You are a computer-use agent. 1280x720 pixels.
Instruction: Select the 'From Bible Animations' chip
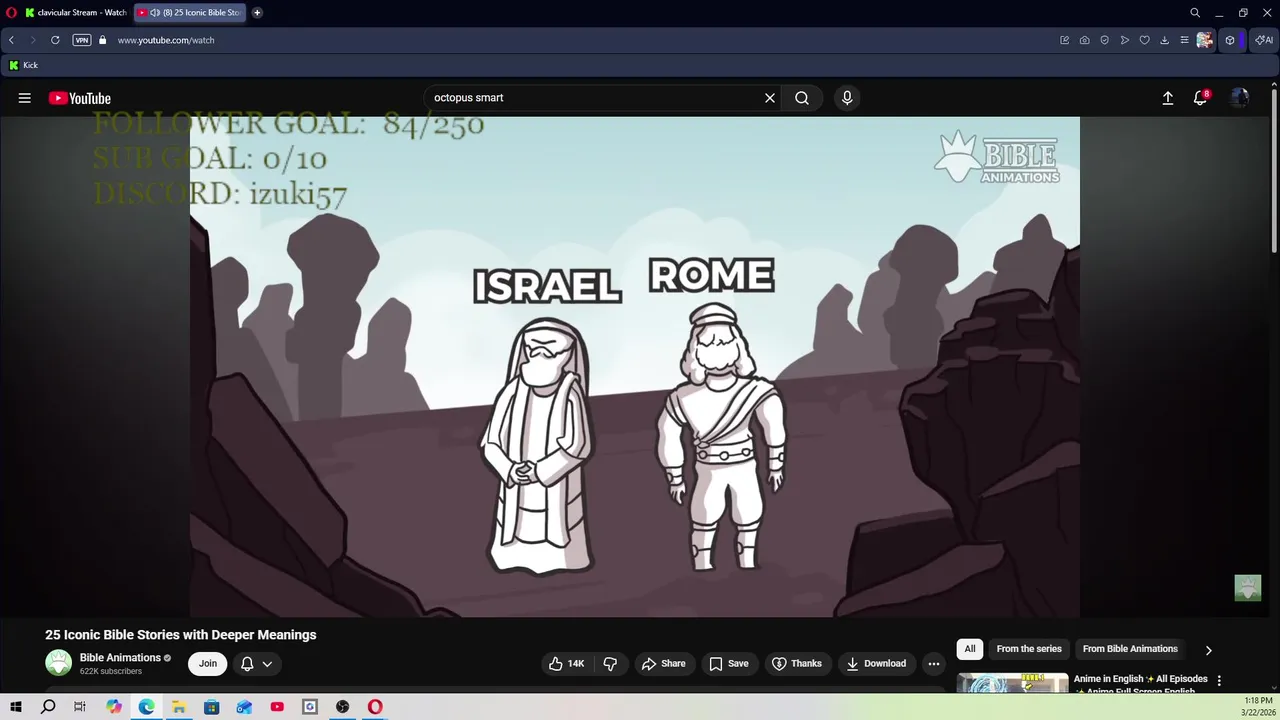(x=1130, y=649)
